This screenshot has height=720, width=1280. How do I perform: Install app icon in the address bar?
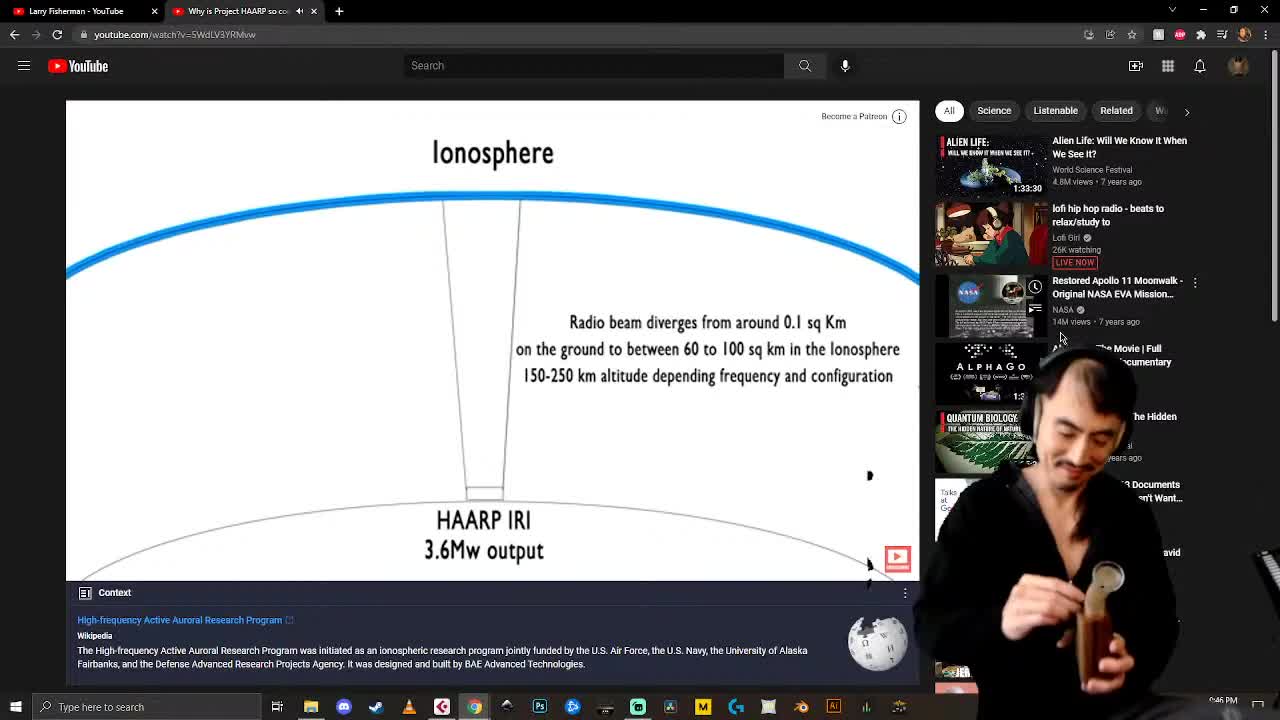pos(1089,34)
